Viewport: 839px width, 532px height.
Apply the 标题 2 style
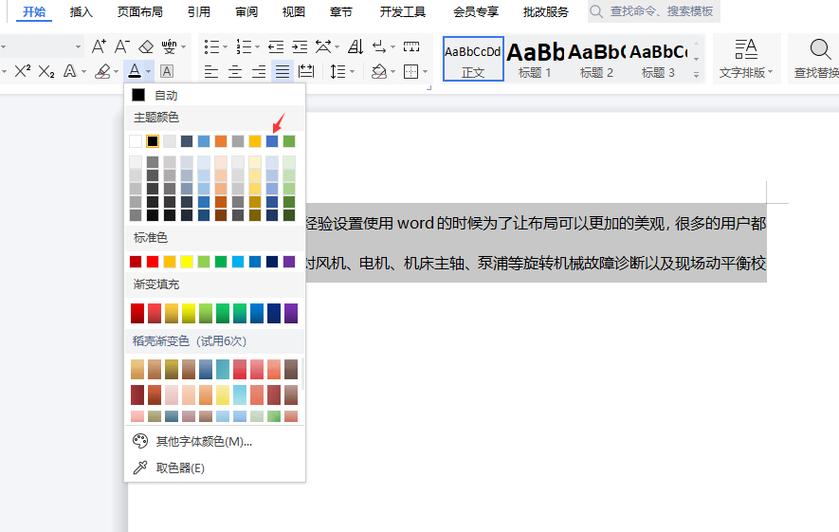click(596, 59)
